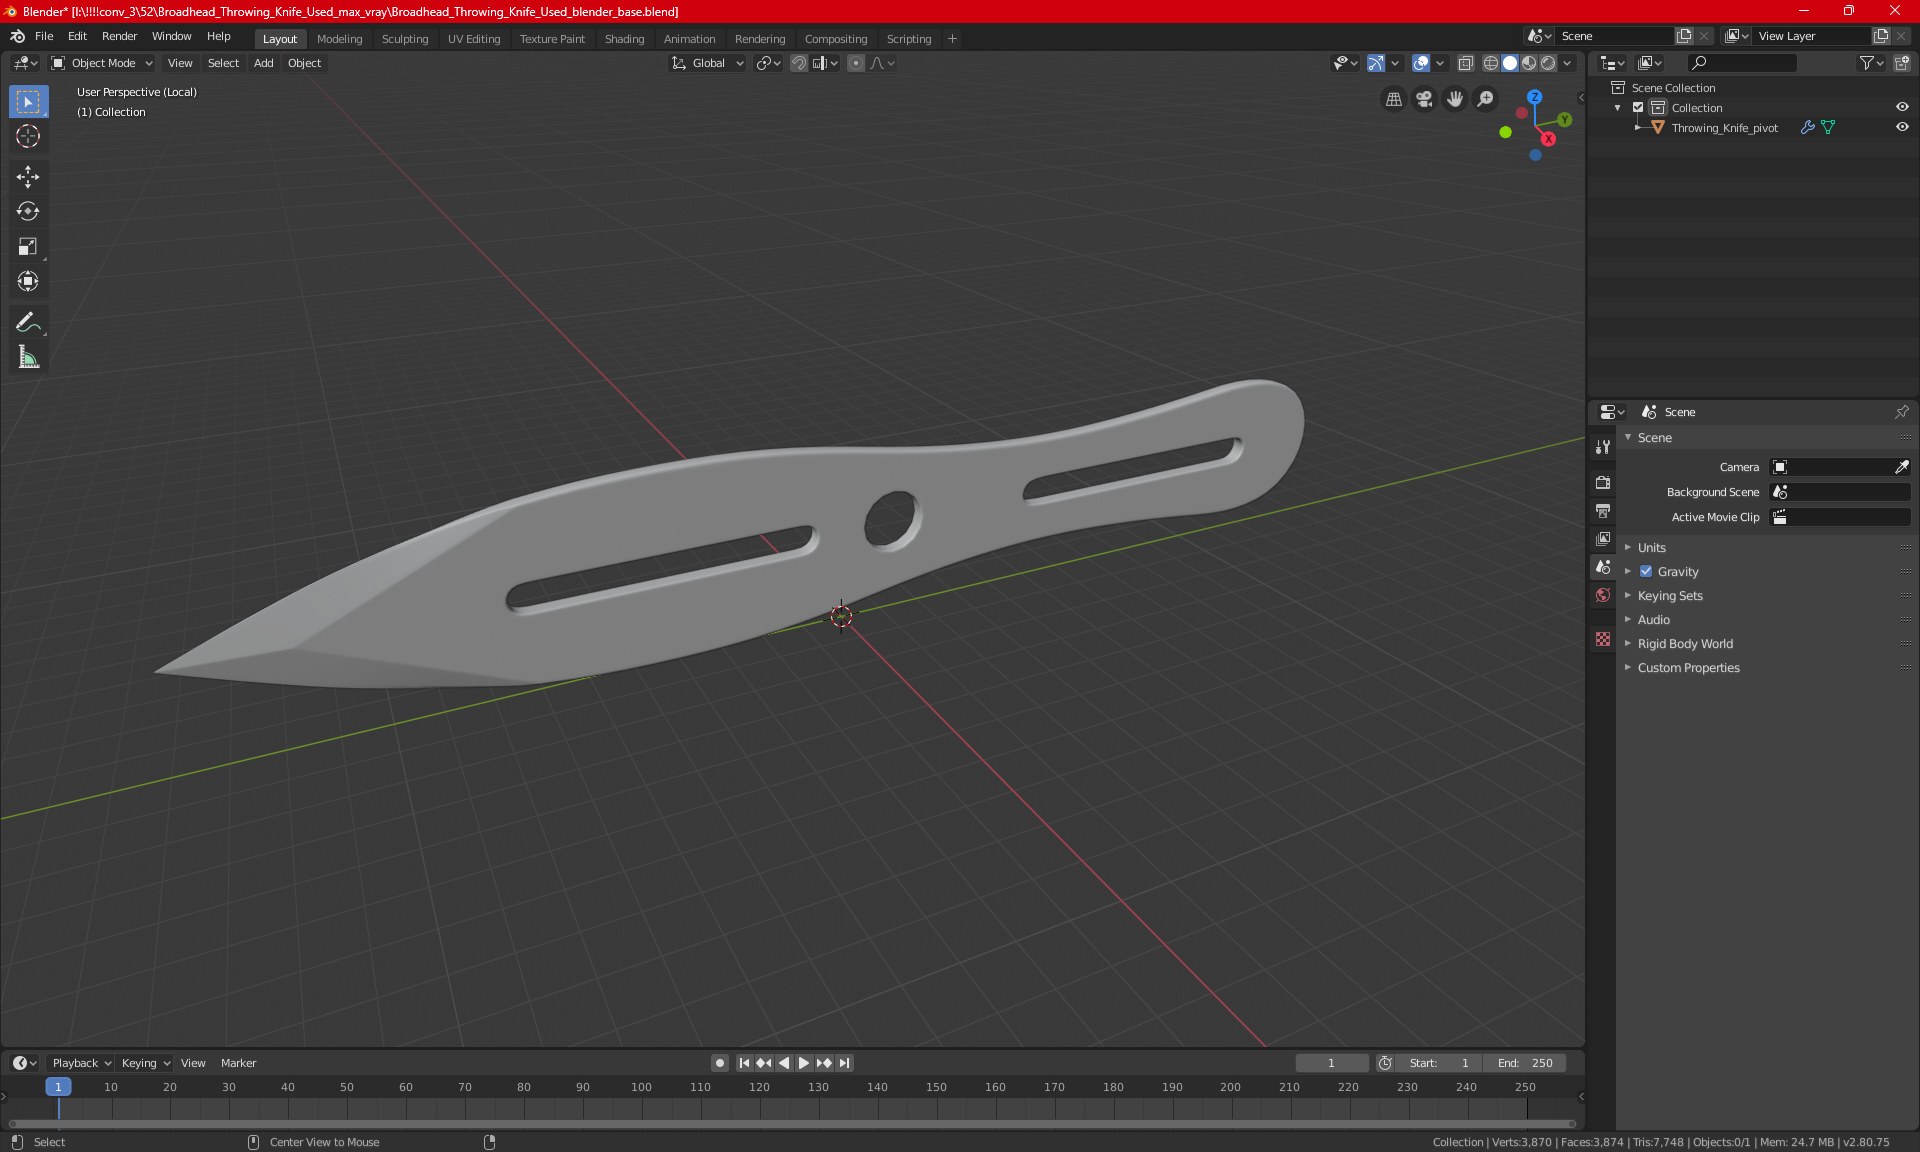The width and height of the screenshot is (1920, 1152).
Task: Toggle Gravity checkbox in Scene panel
Action: 1646,571
